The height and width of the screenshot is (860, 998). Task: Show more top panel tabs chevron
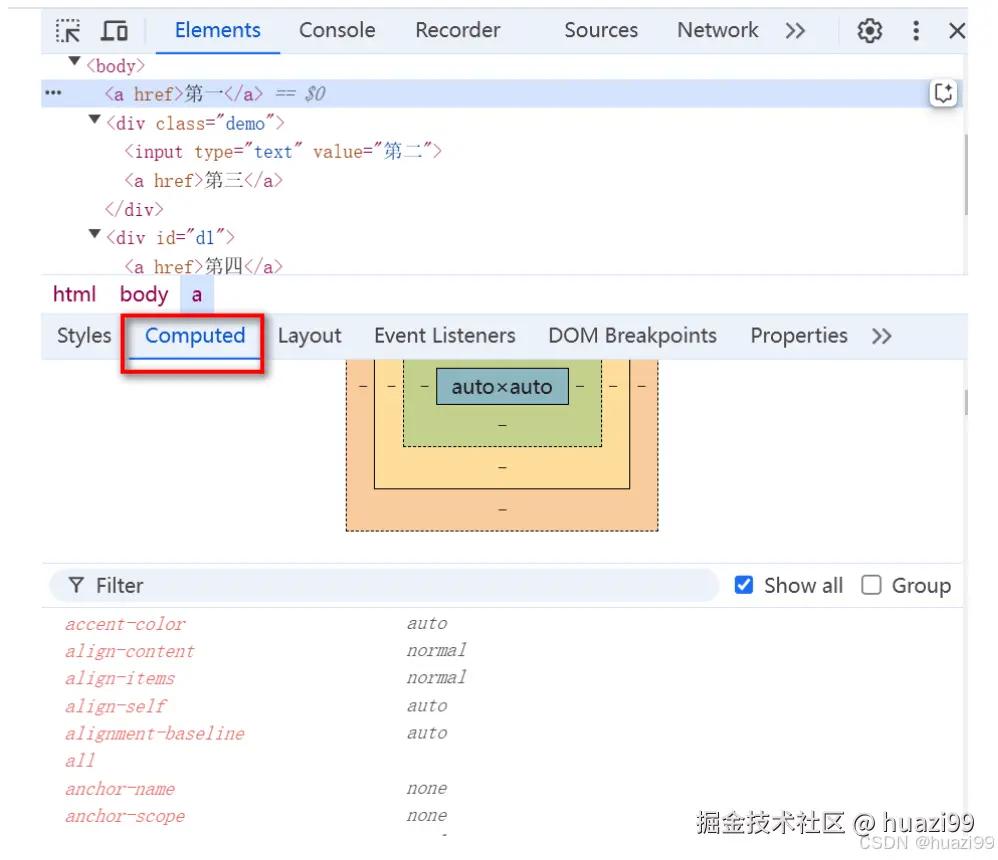(795, 31)
